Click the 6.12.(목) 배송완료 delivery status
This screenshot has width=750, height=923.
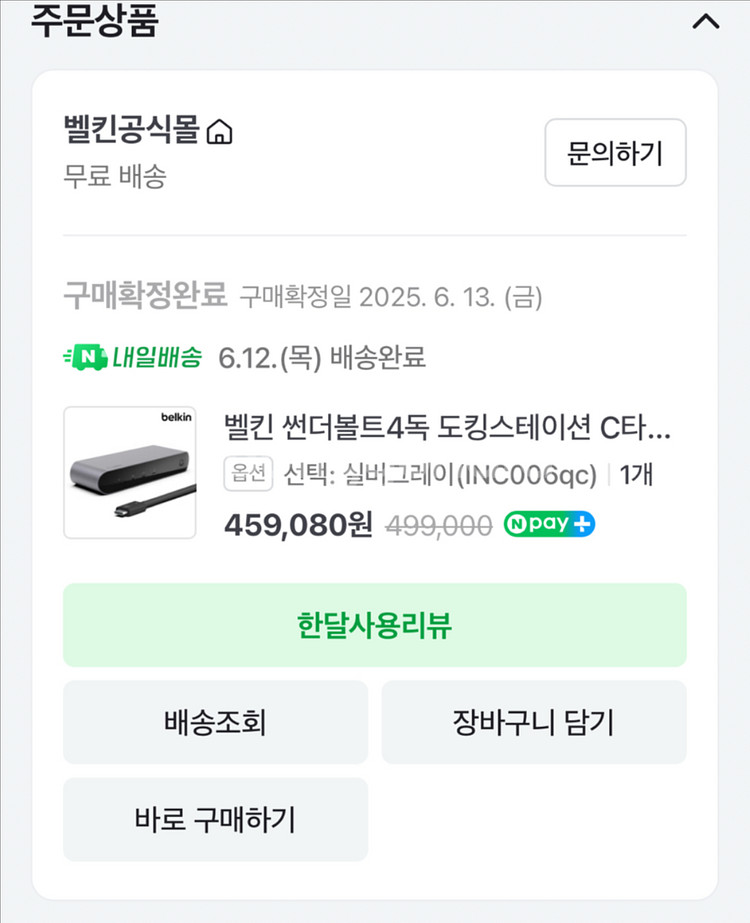pyautogui.click(x=322, y=357)
